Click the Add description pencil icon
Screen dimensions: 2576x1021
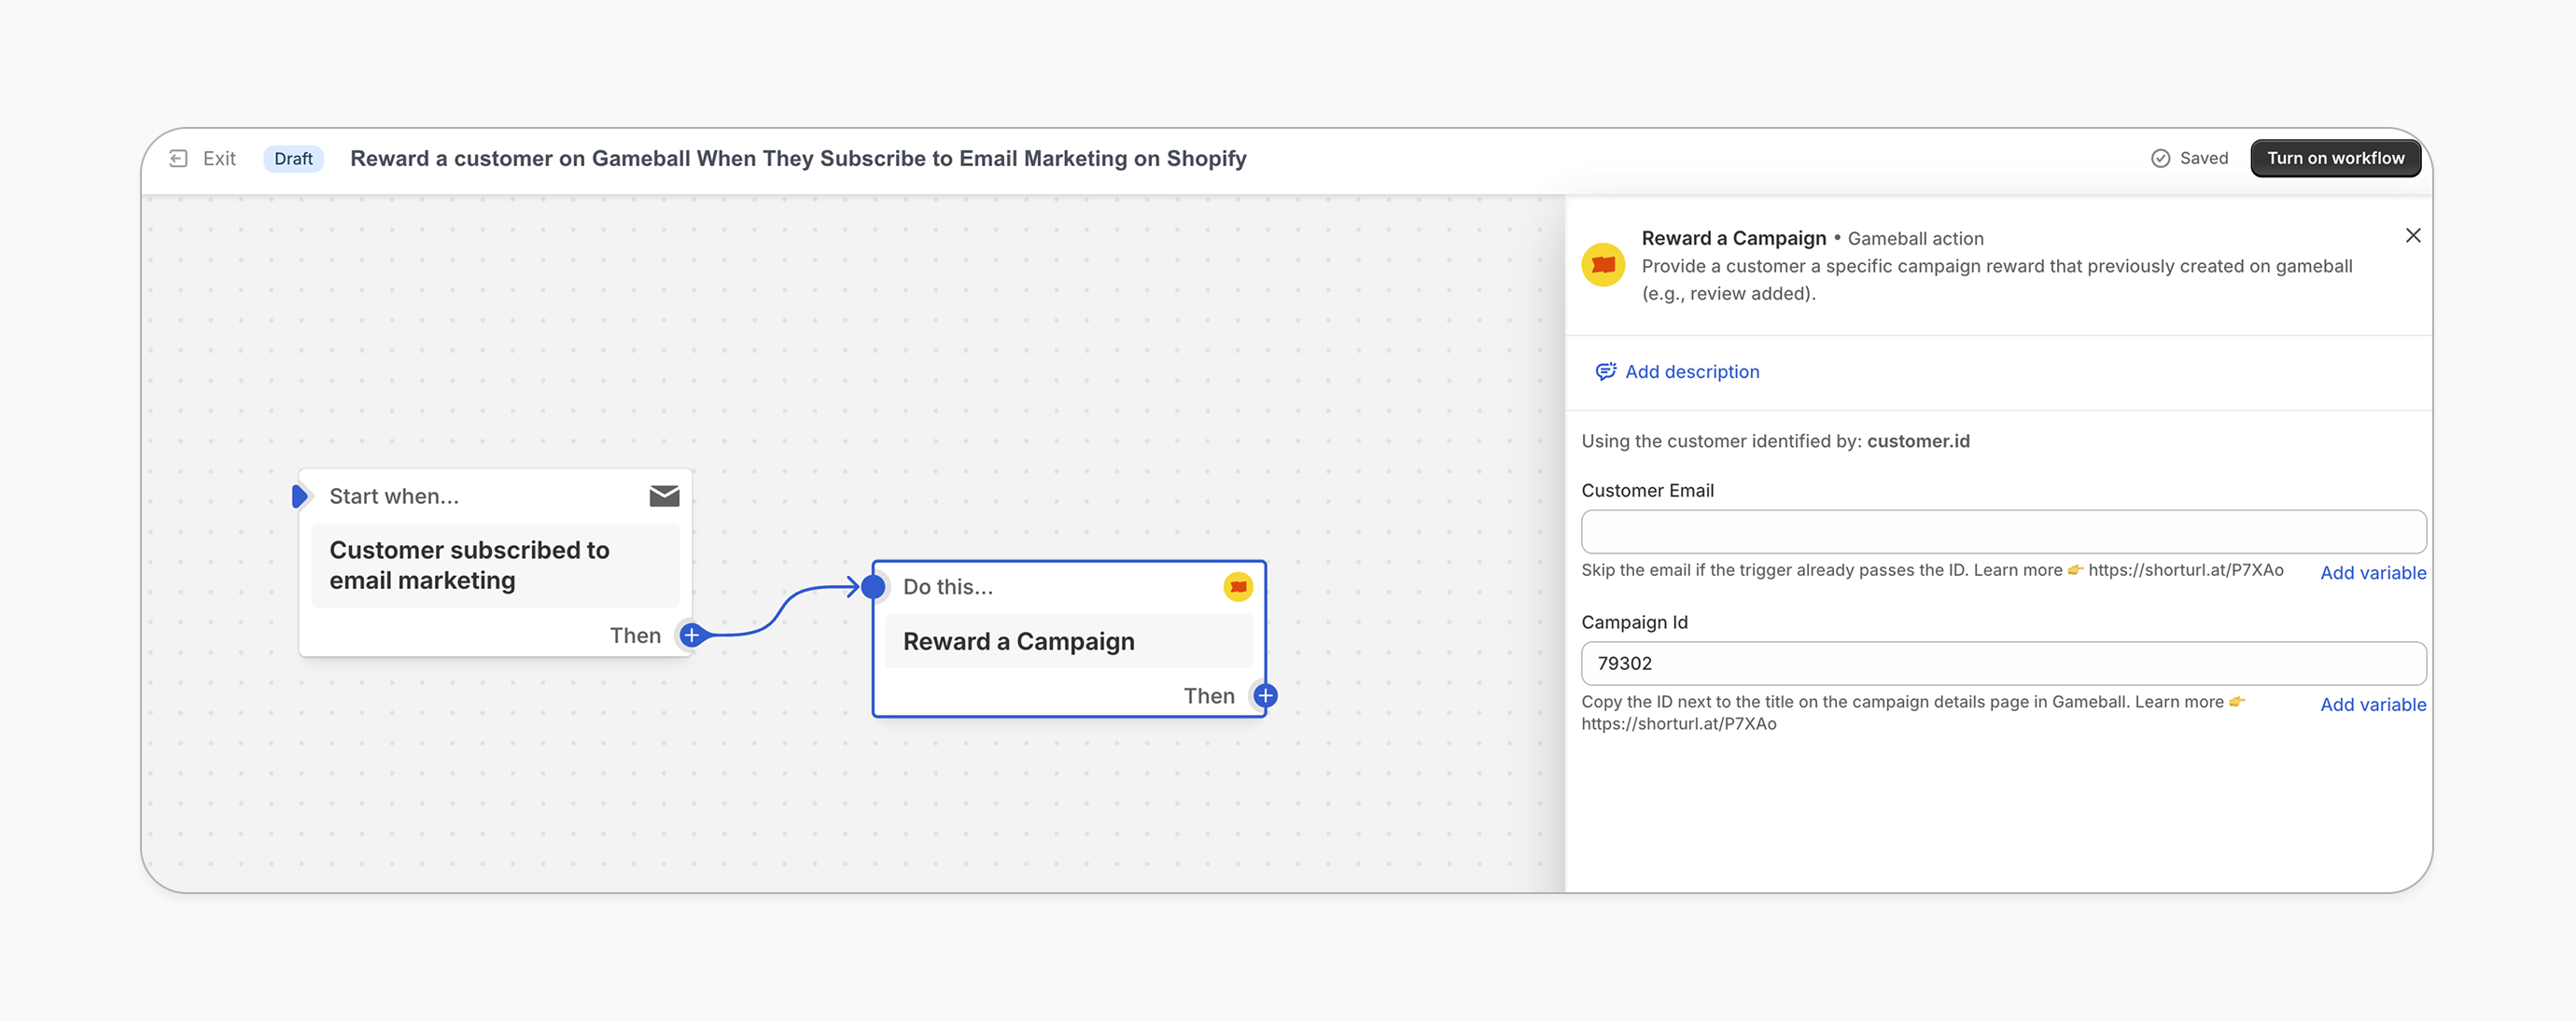[x=1605, y=371]
